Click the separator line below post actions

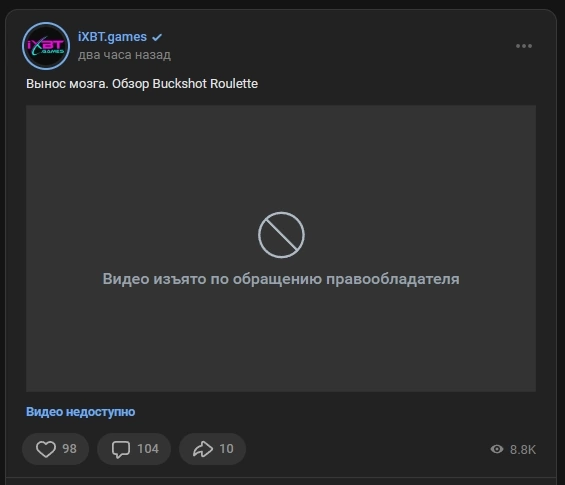281,478
